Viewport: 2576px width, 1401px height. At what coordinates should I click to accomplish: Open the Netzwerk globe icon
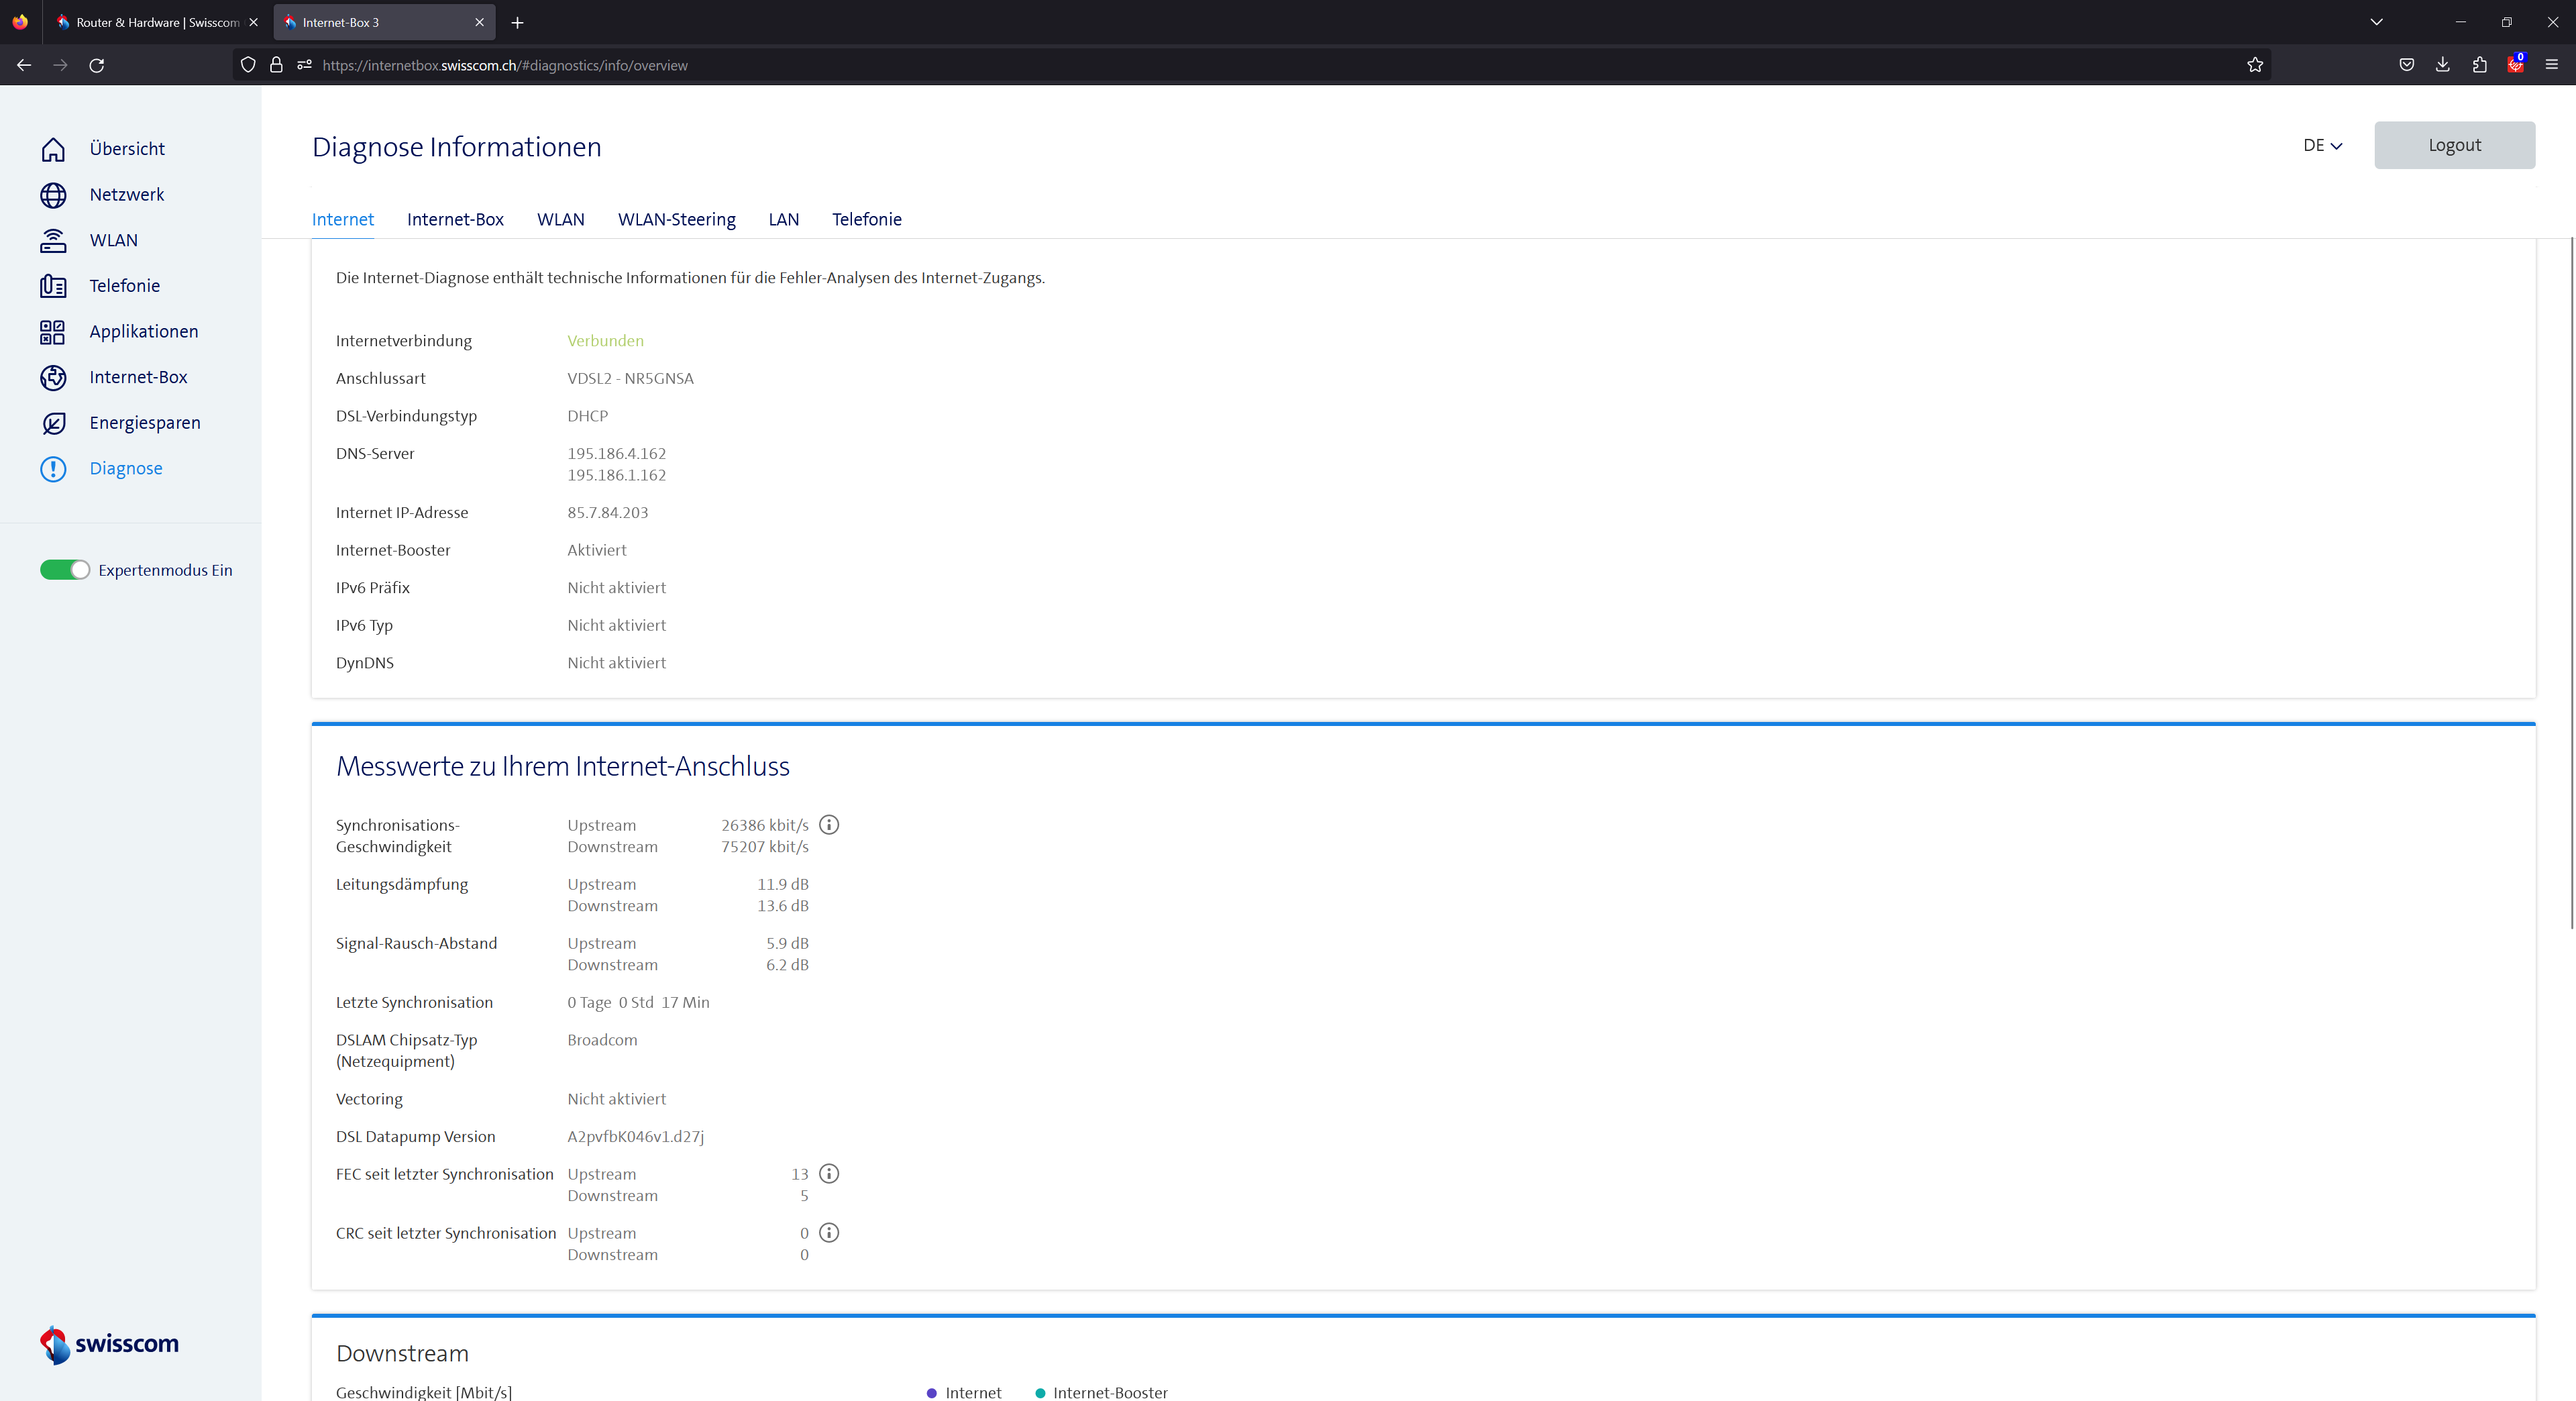click(x=53, y=195)
